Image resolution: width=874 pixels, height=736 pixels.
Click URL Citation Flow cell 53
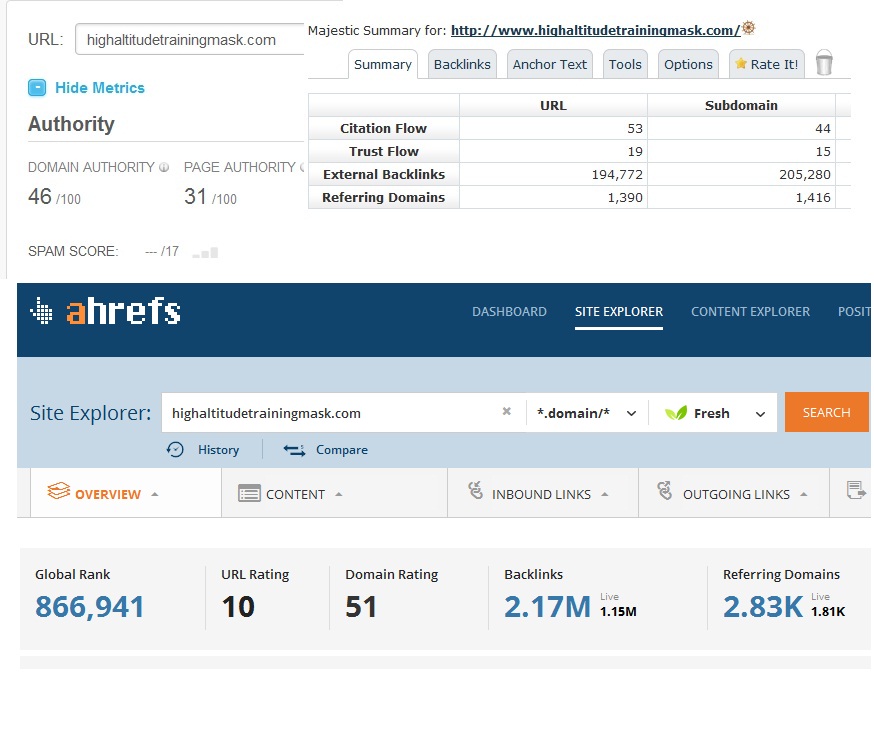coord(553,128)
